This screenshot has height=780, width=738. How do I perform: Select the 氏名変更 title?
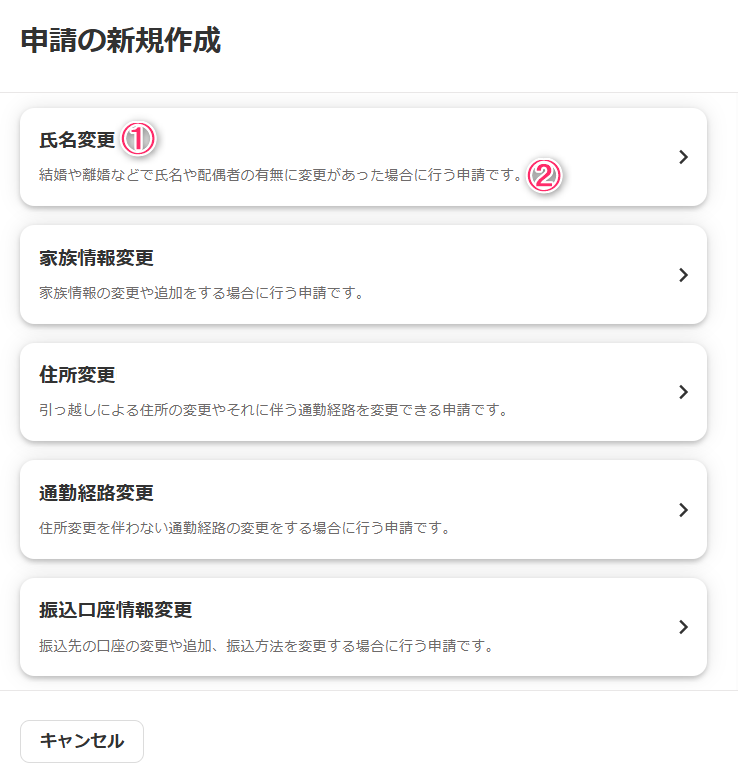[77, 140]
